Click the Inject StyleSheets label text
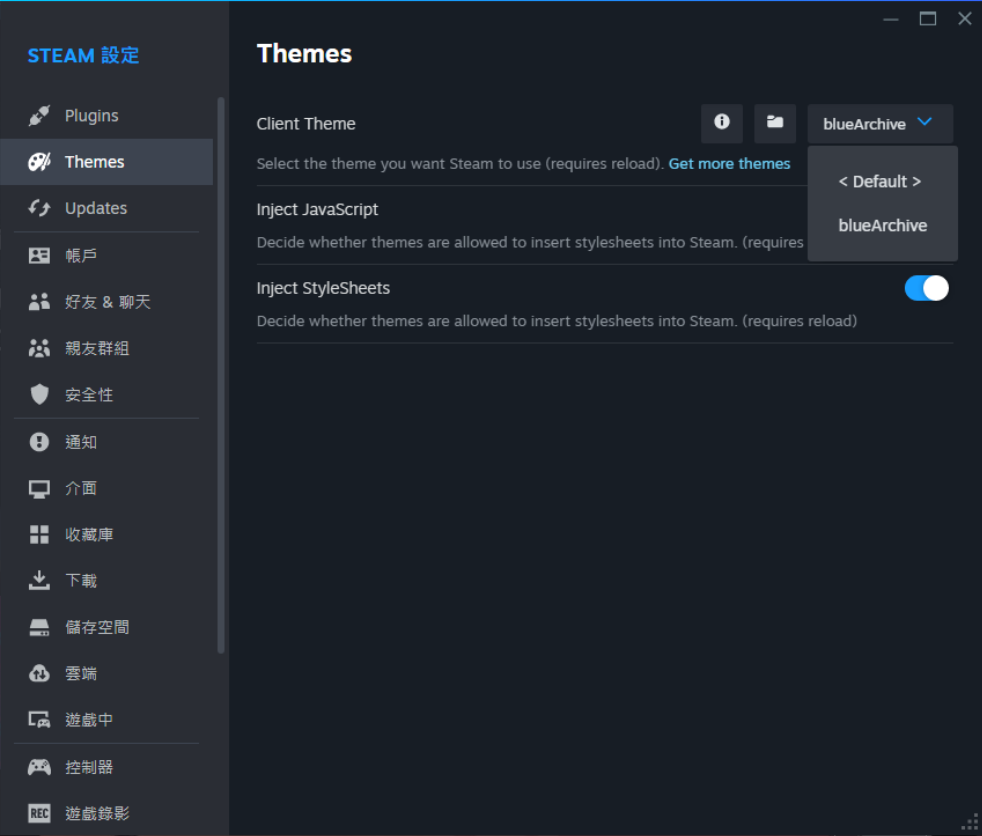 coord(323,288)
